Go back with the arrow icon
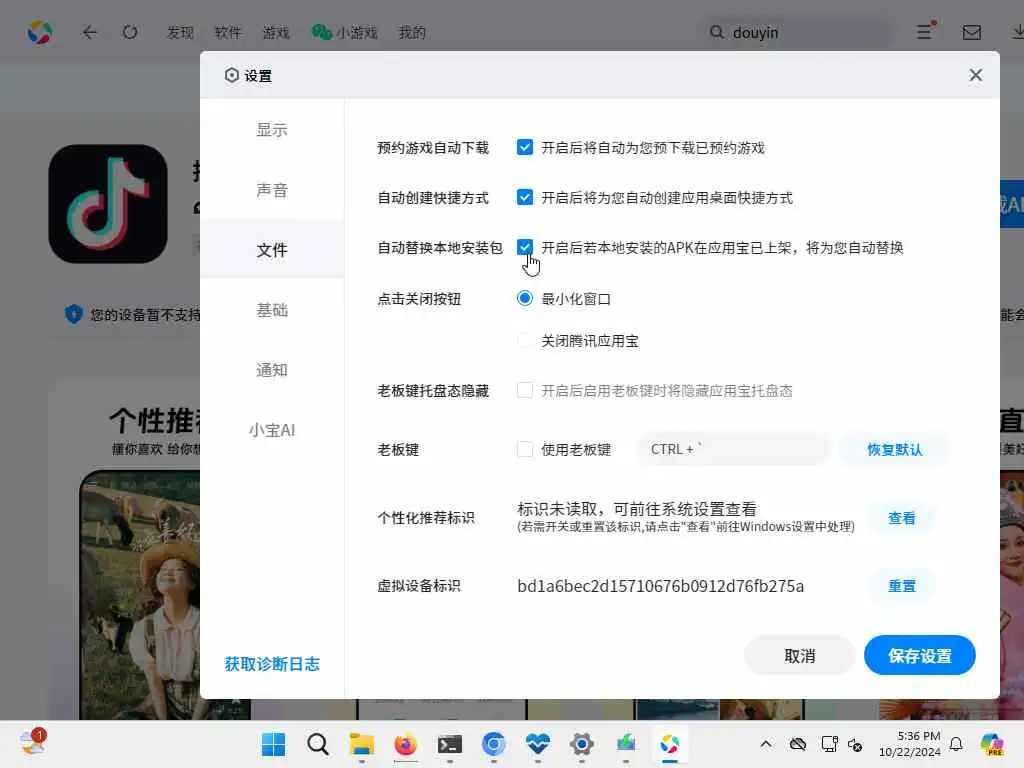Image resolution: width=1024 pixels, height=768 pixels. (90, 32)
